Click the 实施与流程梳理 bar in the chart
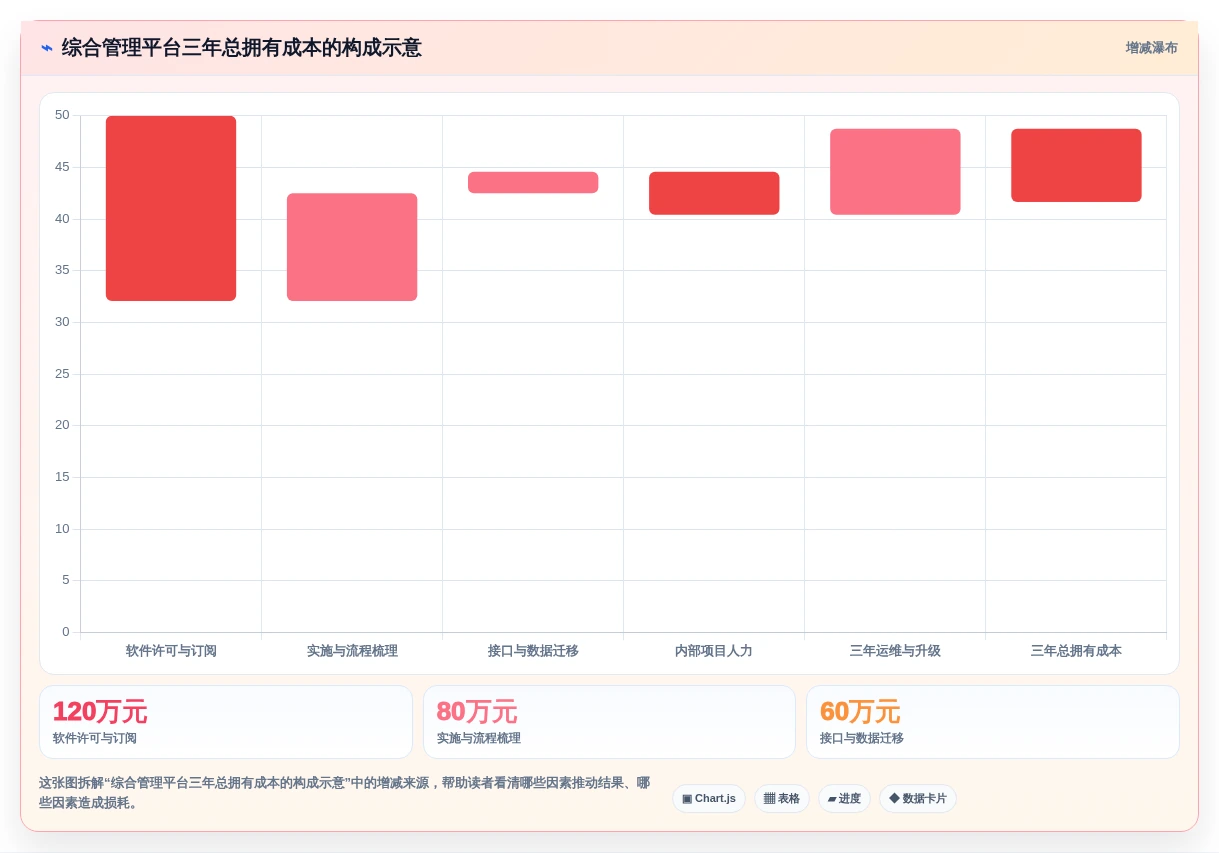The width and height of the screenshot is (1219, 853). tap(352, 247)
